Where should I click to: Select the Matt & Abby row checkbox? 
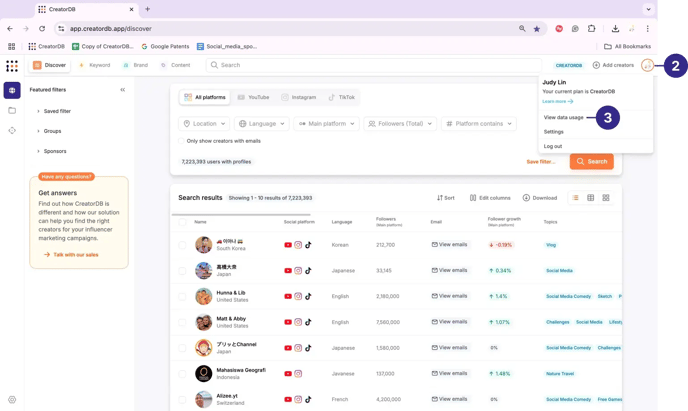click(x=182, y=322)
